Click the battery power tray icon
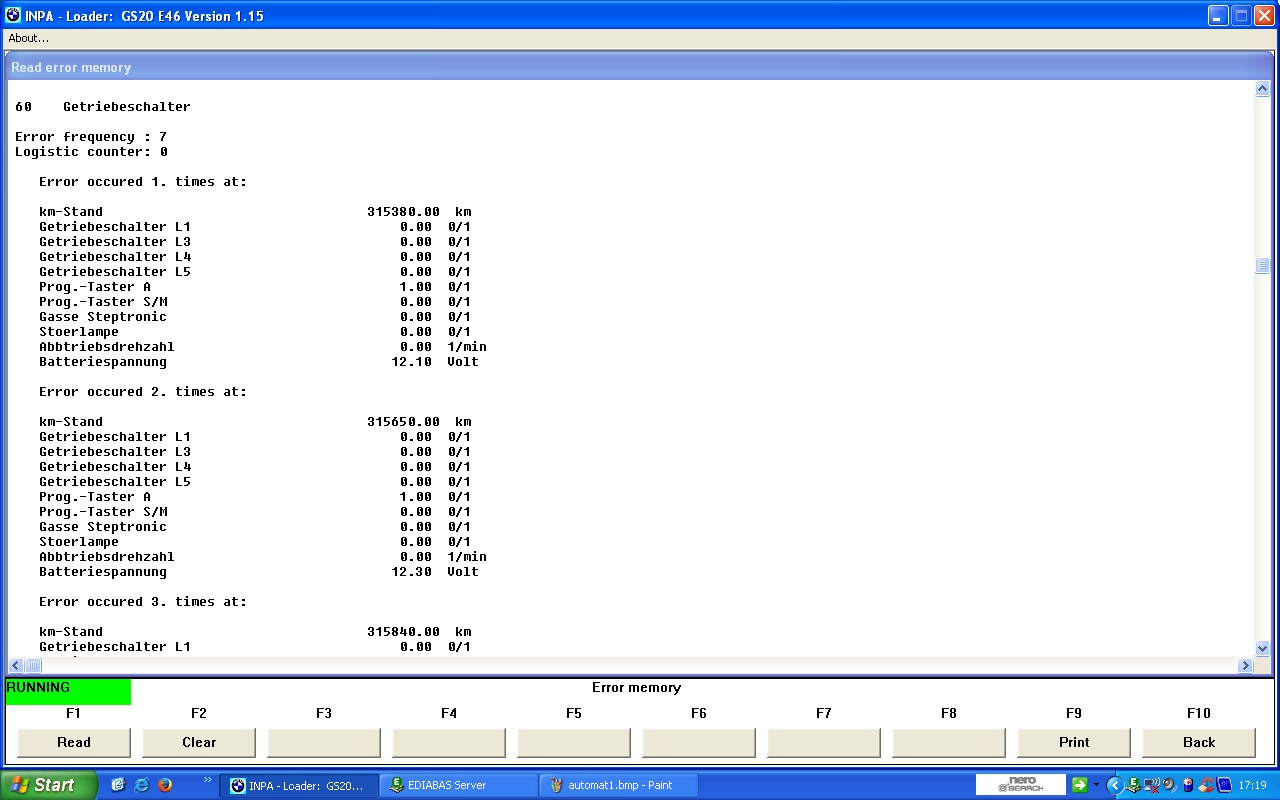Screen dimensions: 1280x800 pos(1187,785)
